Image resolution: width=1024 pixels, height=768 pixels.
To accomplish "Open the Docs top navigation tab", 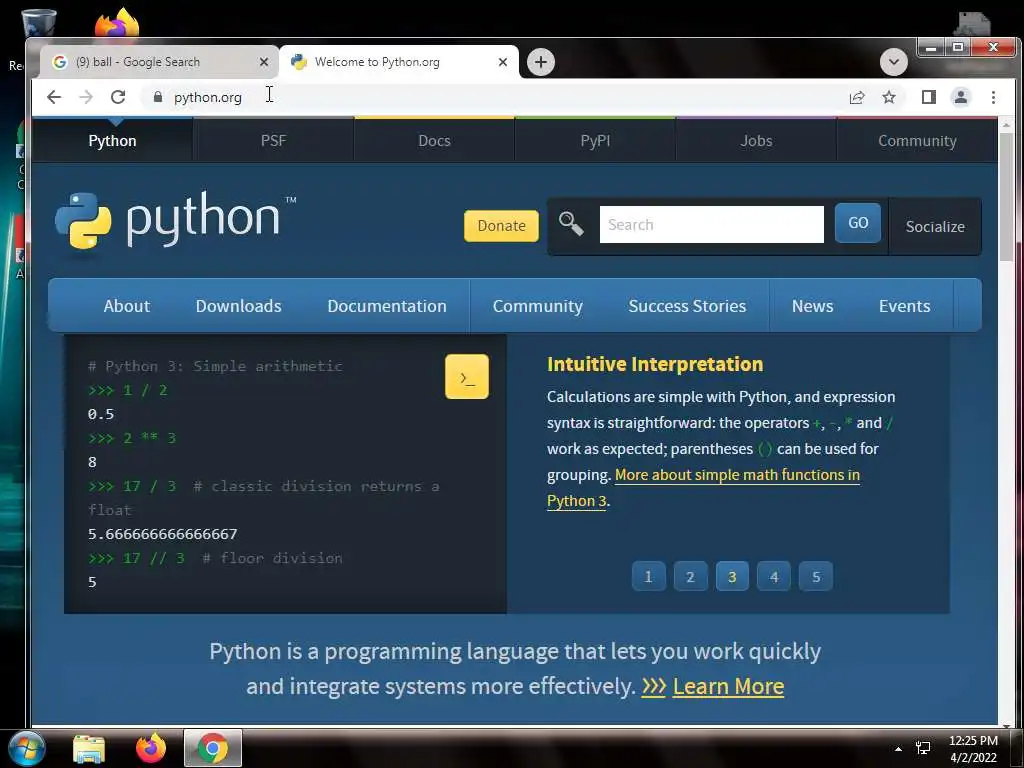I will [434, 140].
